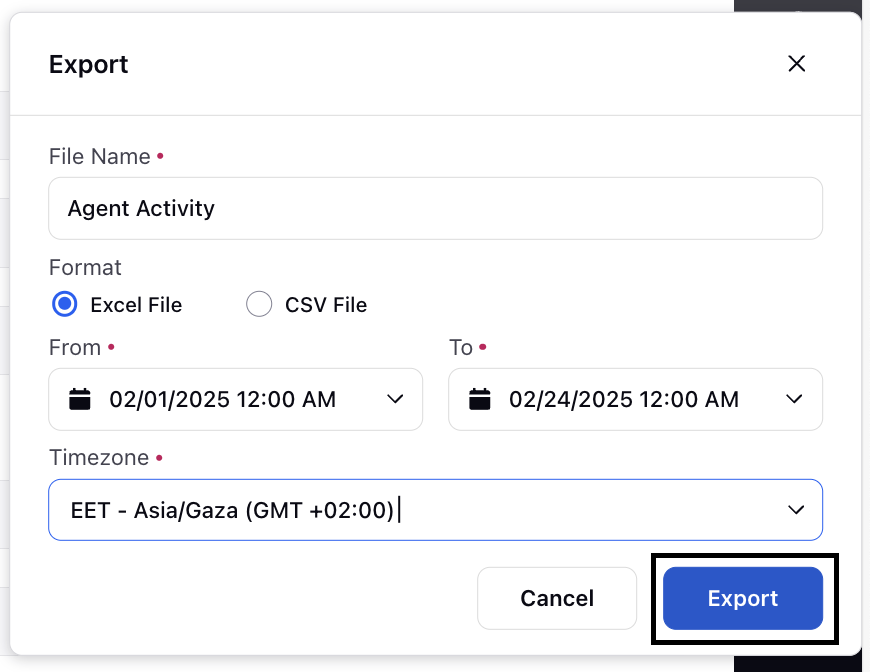
Task: Expand the To date chevron
Action: tap(794, 399)
